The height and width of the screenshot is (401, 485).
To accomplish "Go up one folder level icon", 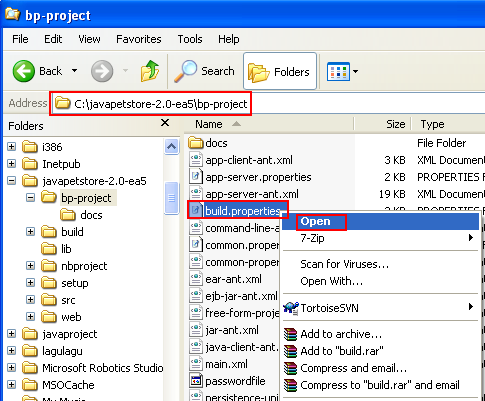I will (x=150, y=71).
